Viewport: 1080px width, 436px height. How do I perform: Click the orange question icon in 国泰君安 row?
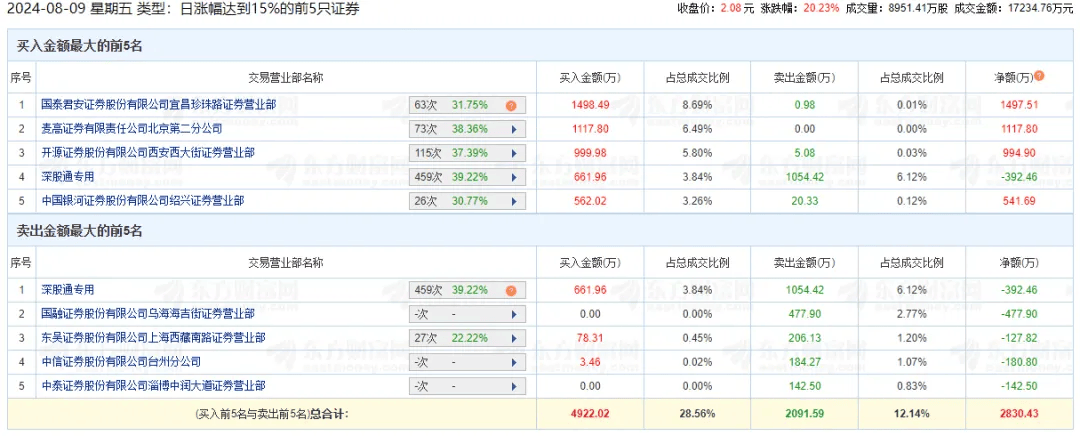pyautogui.click(x=510, y=106)
